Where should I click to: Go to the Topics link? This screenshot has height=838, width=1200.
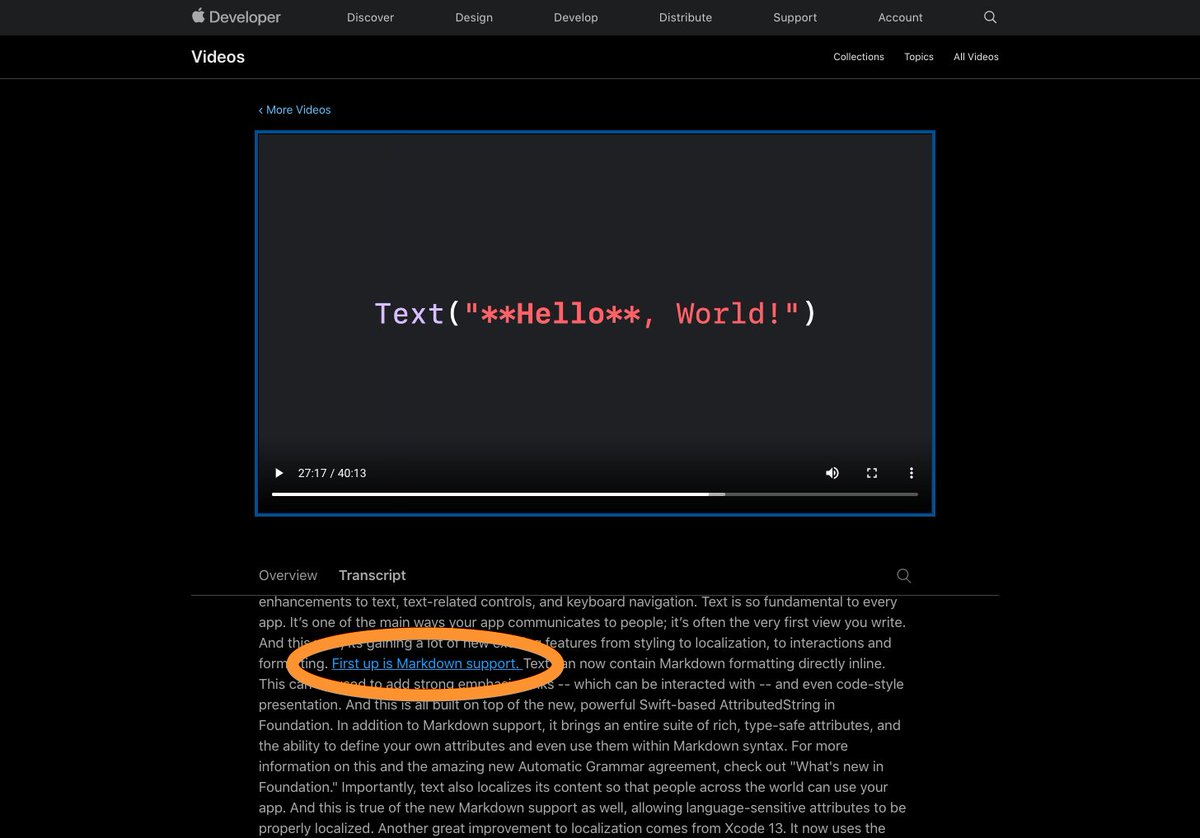coord(919,57)
